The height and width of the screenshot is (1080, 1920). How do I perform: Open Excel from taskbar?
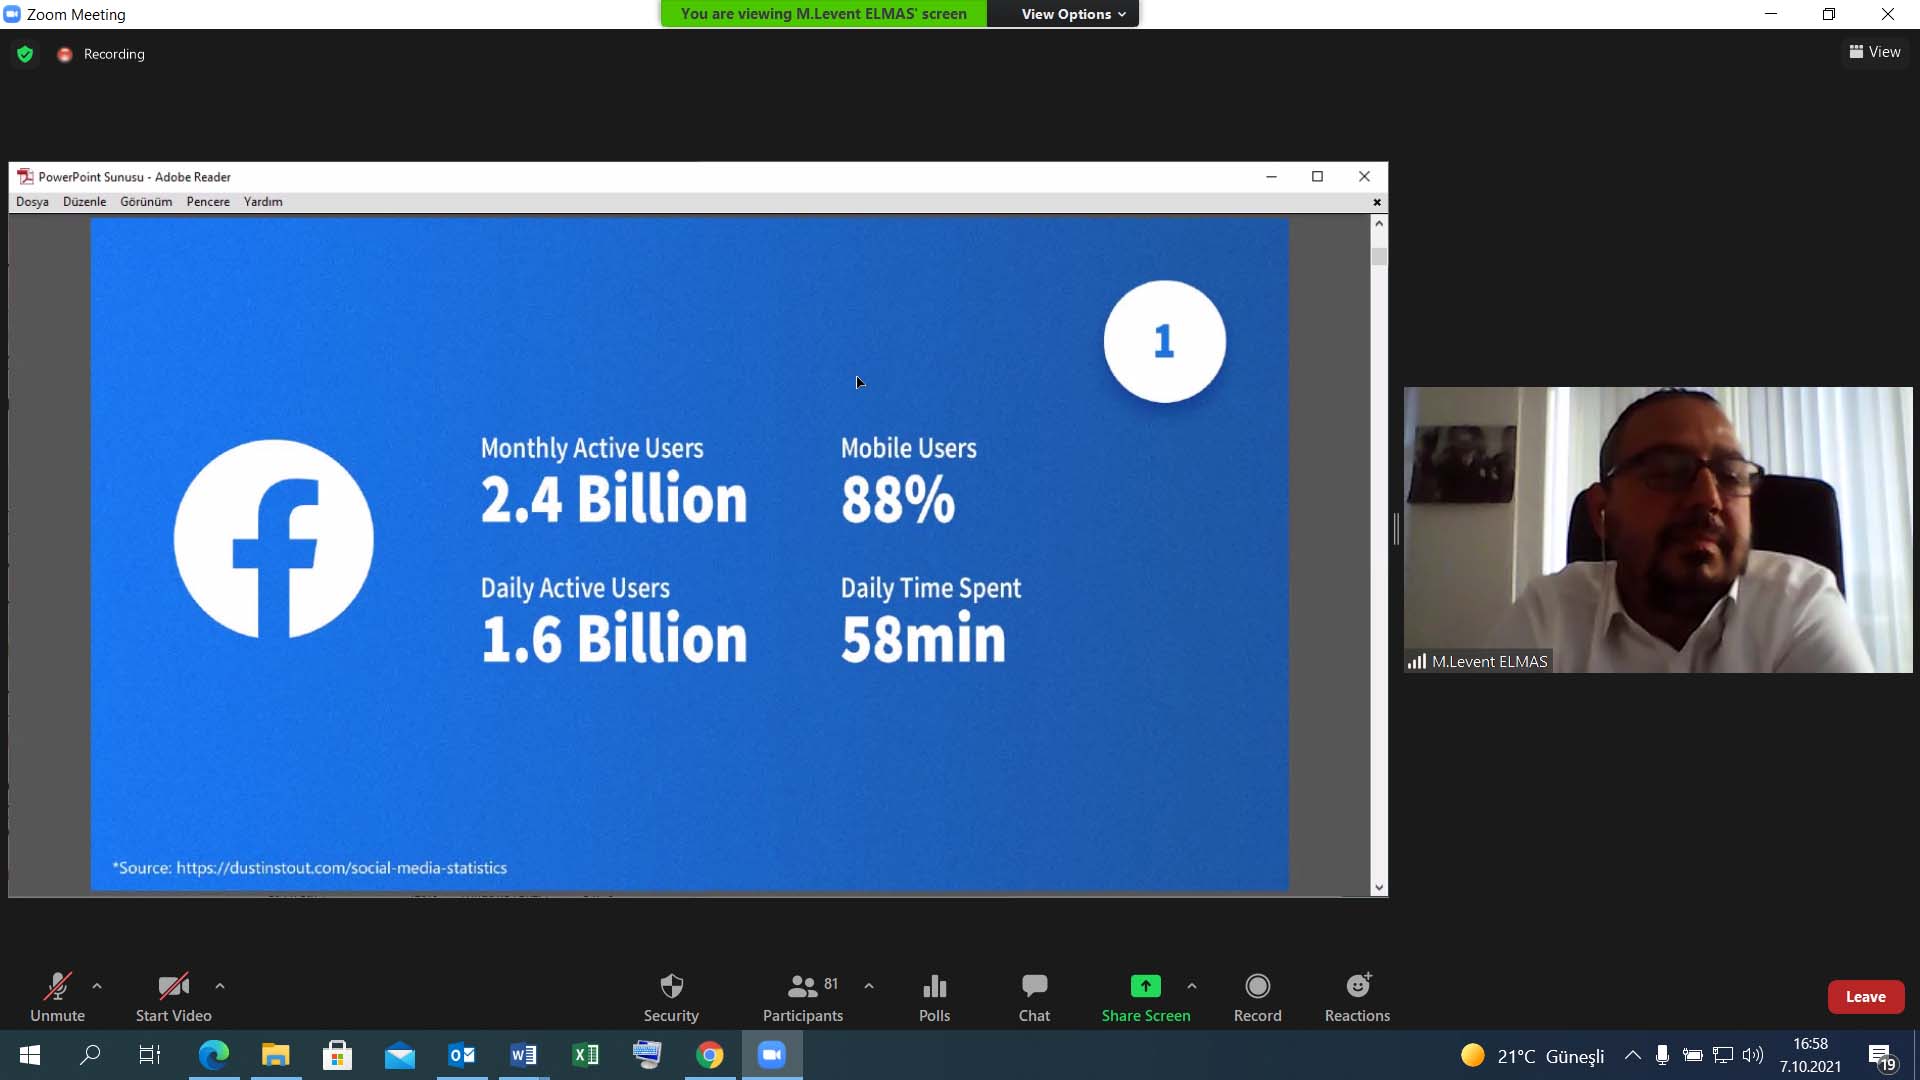click(x=586, y=1055)
